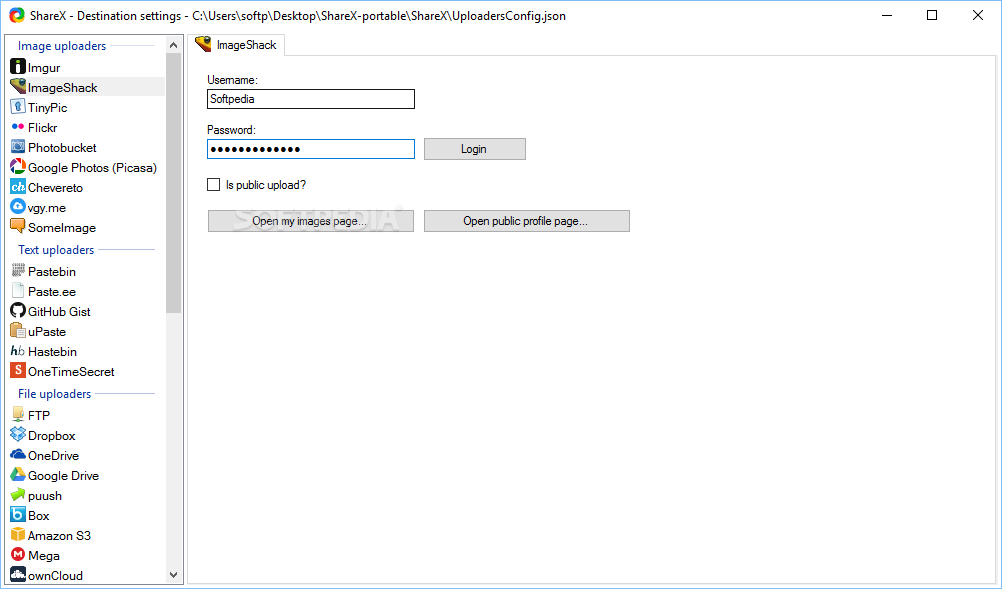Choose the OneTimeSecret uploader icon

18,371
